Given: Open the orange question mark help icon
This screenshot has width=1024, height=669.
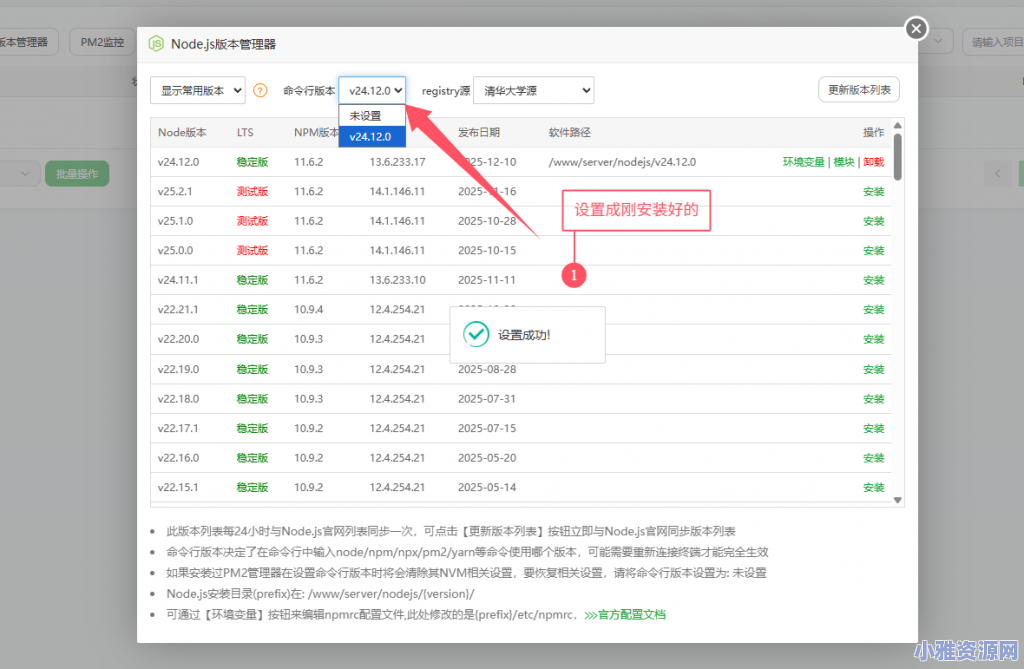Looking at the screenshot, I should click(x=260, y=90).
